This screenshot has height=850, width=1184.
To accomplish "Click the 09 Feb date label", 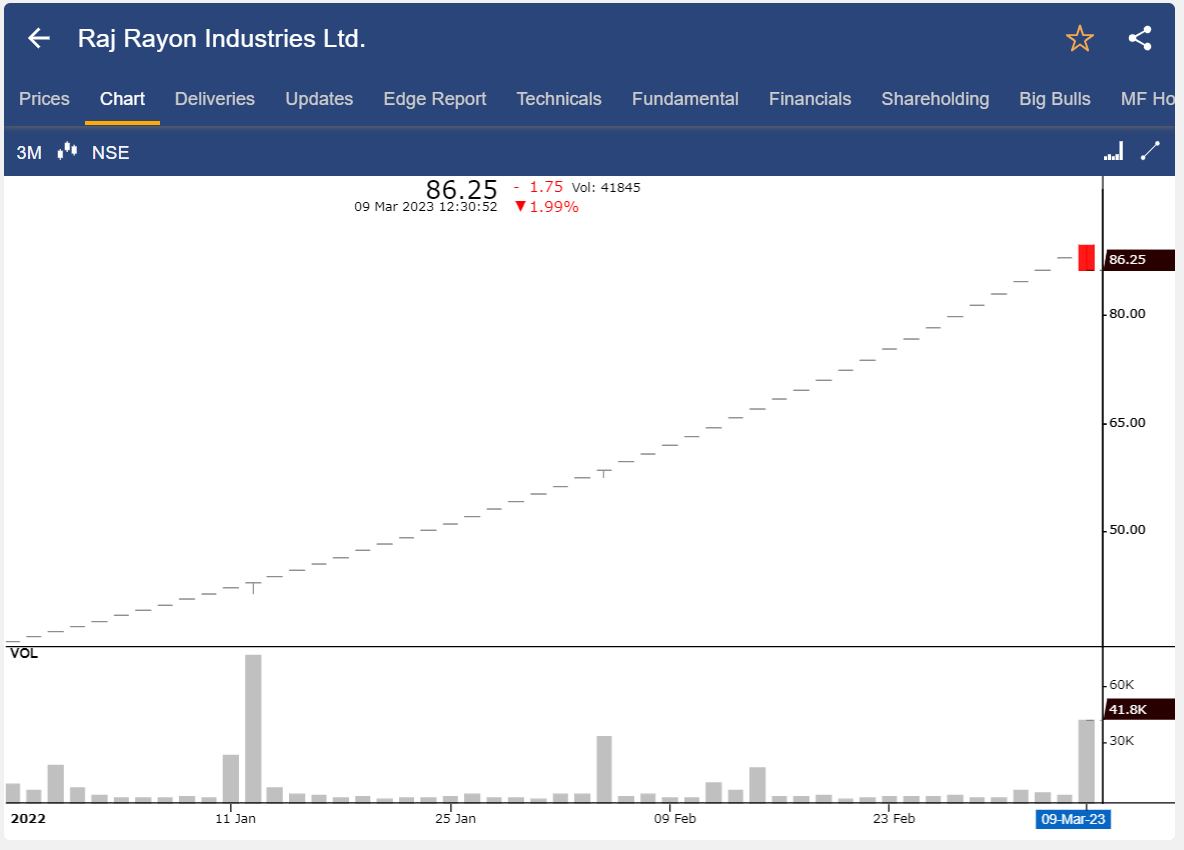I will click(x=675, y=818).
